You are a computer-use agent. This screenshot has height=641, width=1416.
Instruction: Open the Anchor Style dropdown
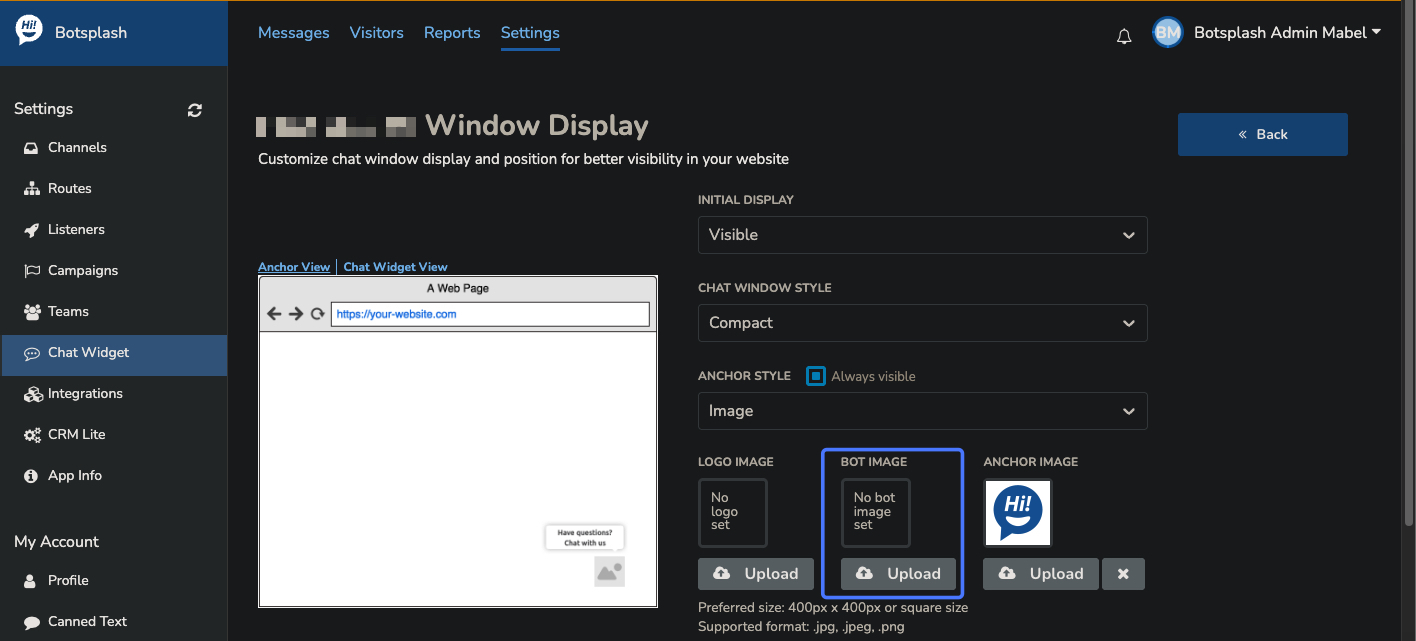point(922,411)
